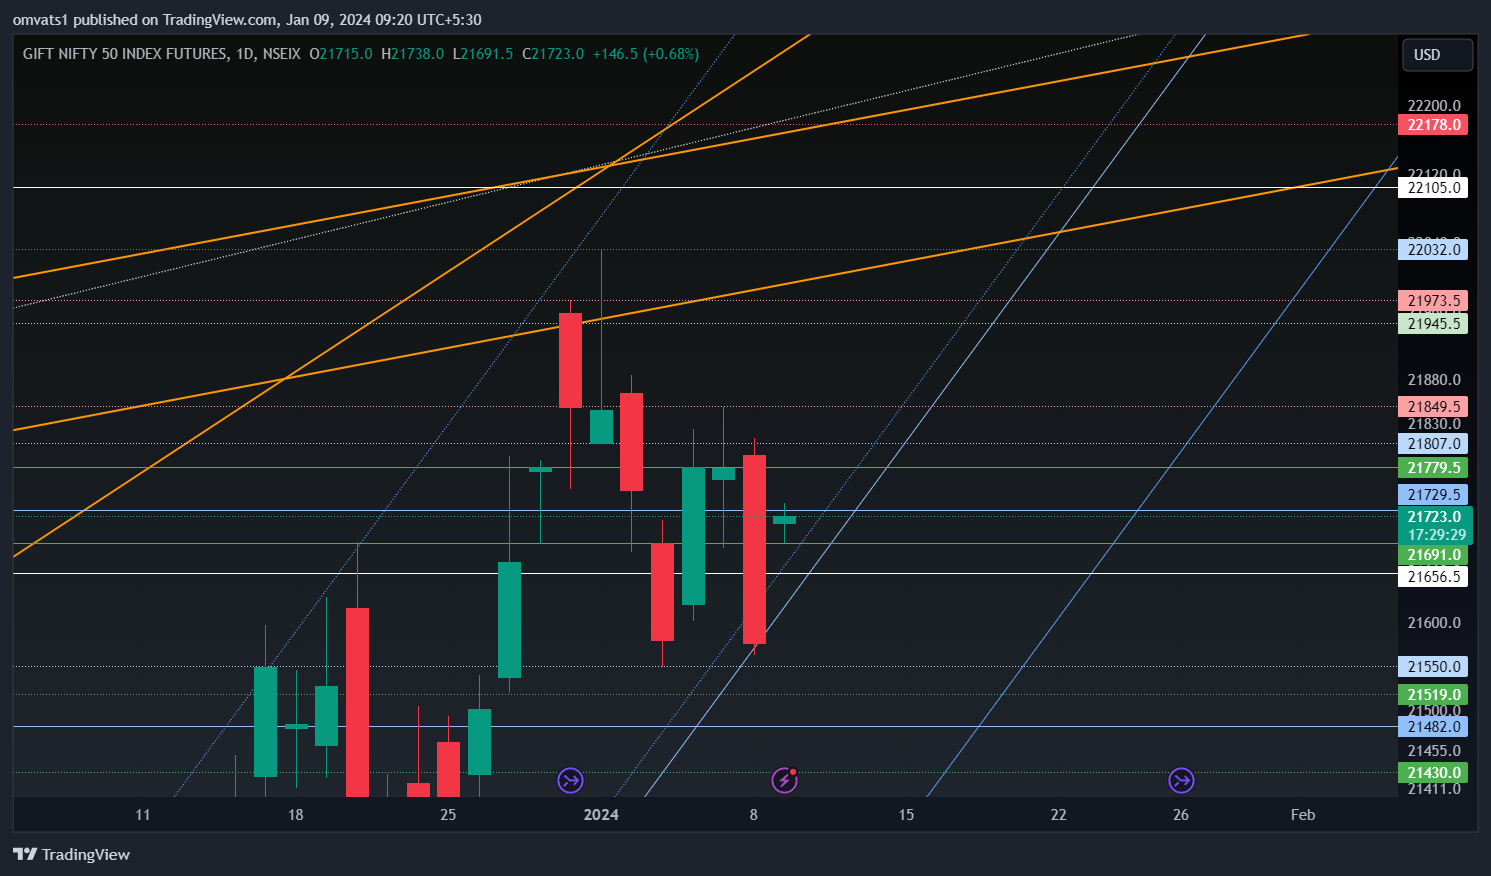Click the 21519.0 green price label
The height and width of the screenshot is (876, 1491).
click(1433, 695)
